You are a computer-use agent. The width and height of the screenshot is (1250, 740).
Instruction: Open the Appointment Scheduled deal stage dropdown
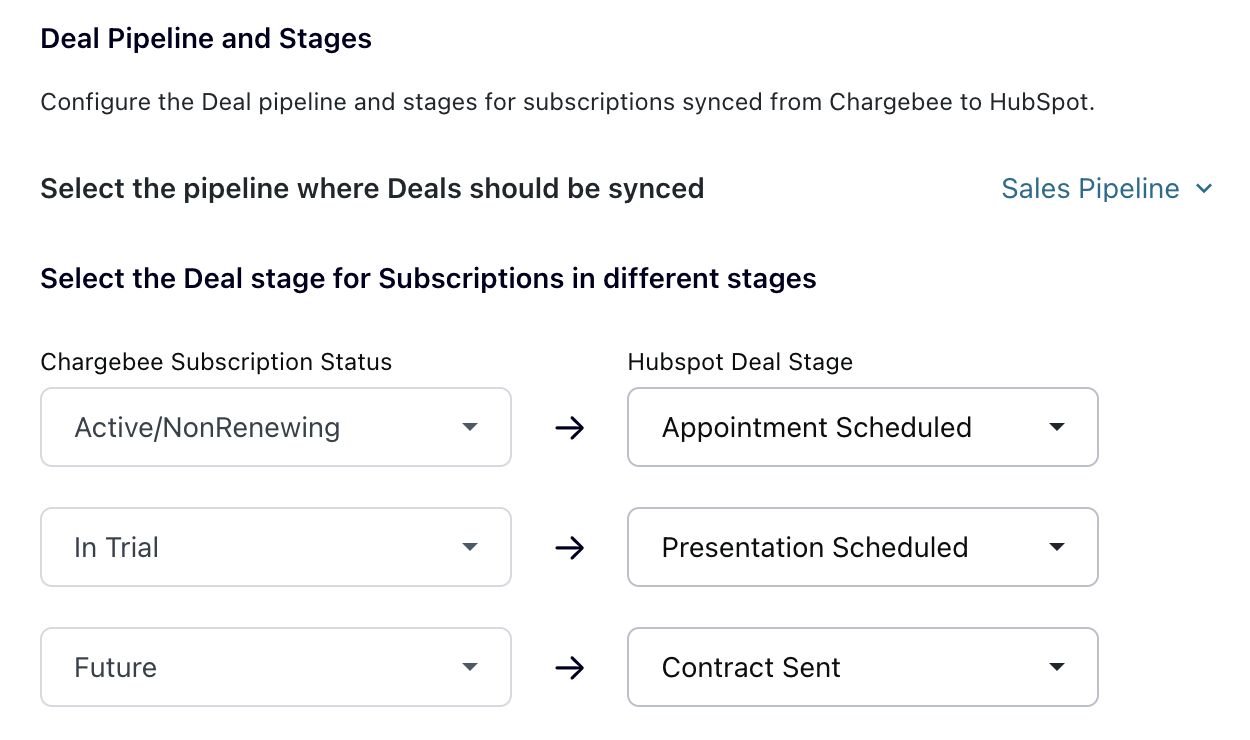(862, 428)
